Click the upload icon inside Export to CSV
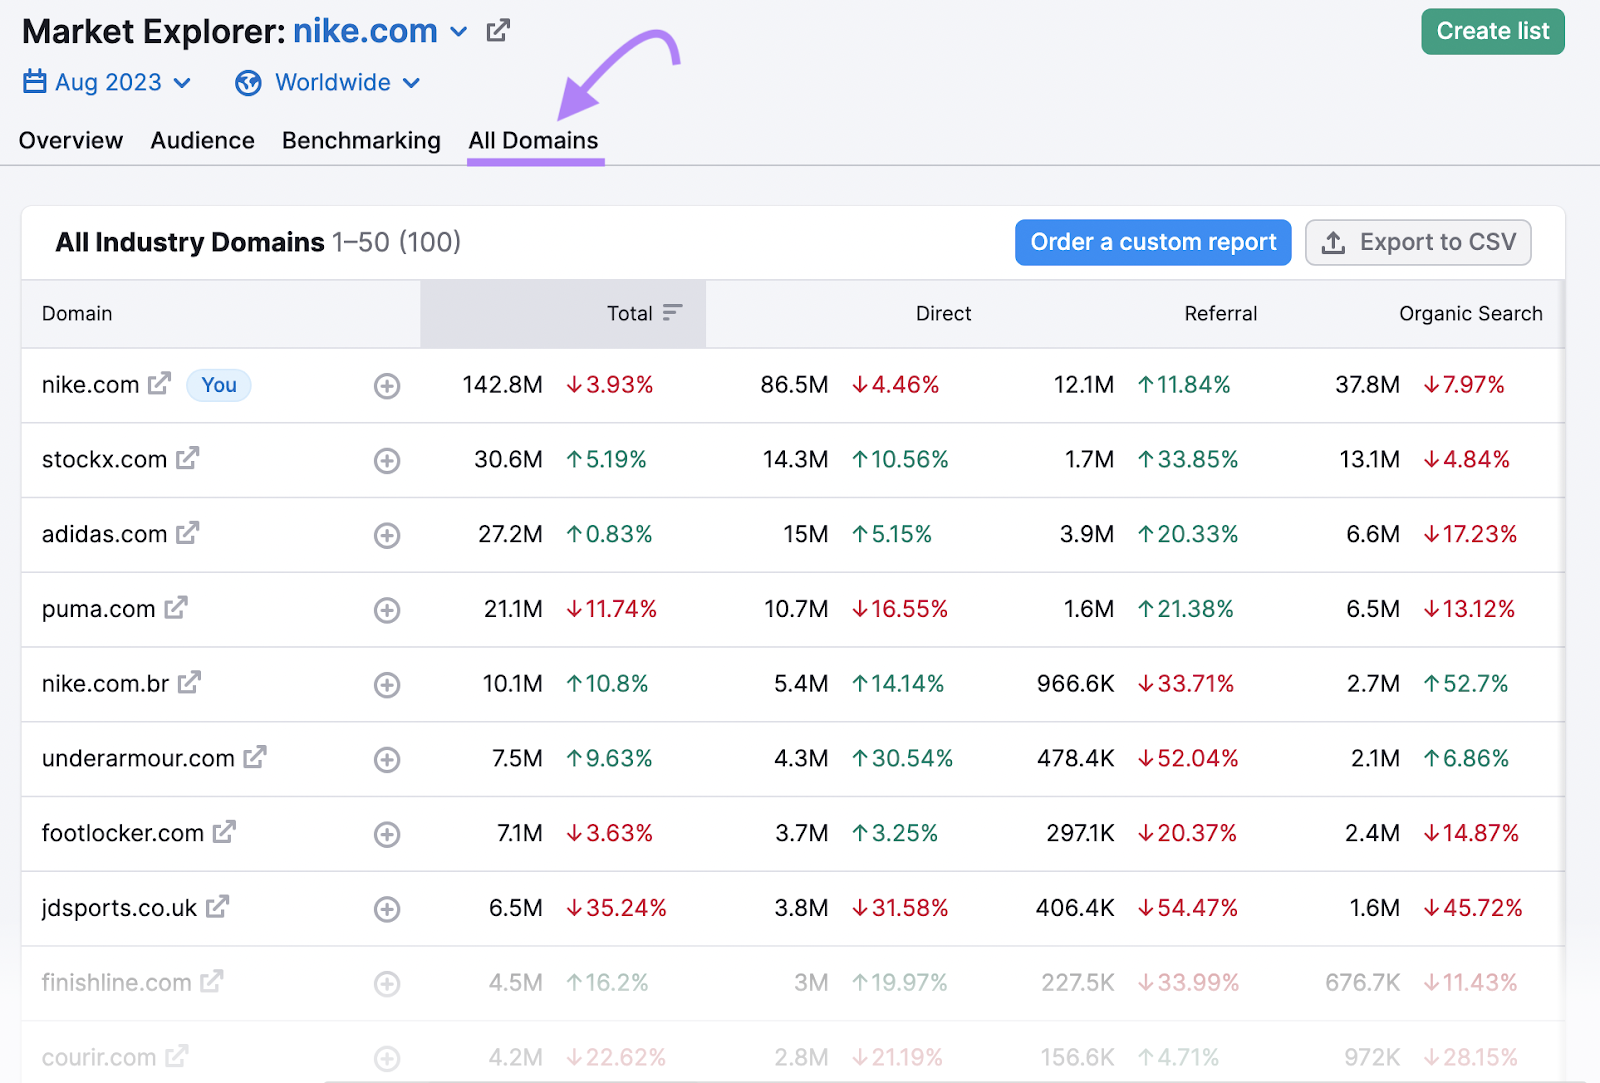The height and width of the screenshot is (1083, 1600). tap(1334, 242)
